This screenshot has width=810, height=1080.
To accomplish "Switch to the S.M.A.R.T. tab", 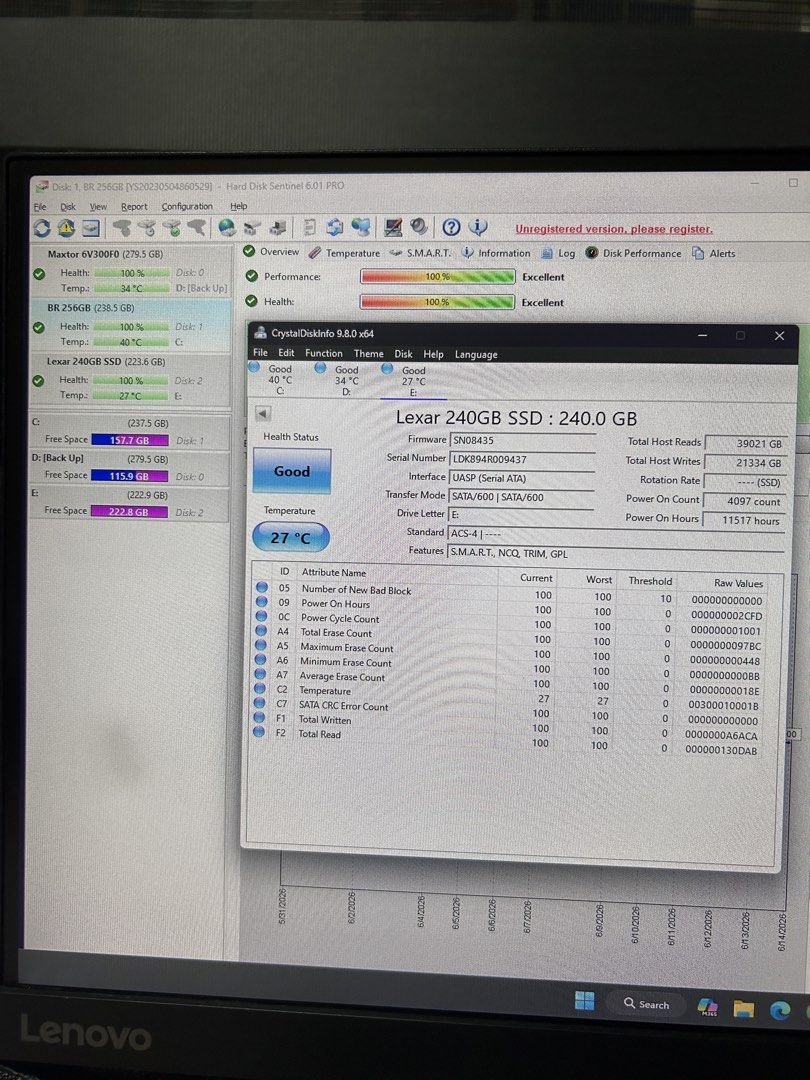I will point(420,253).
